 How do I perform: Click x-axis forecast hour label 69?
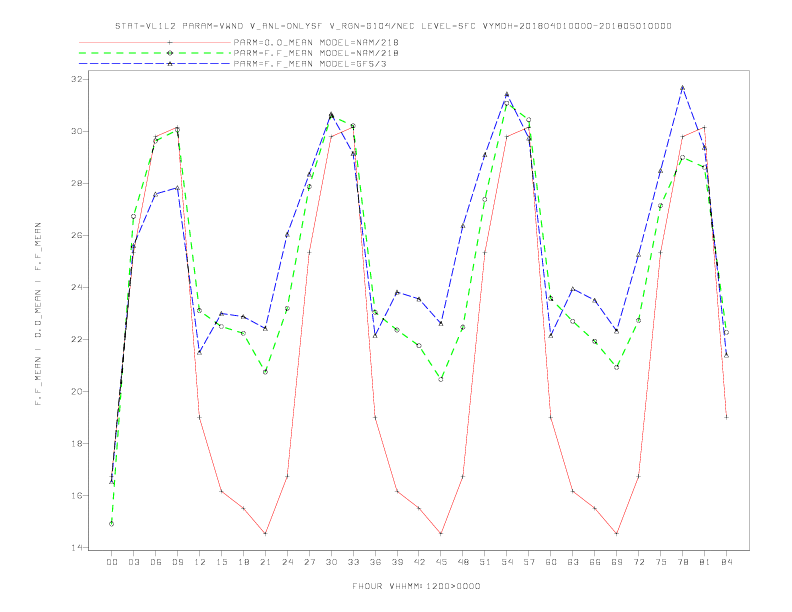pos(617,562)
